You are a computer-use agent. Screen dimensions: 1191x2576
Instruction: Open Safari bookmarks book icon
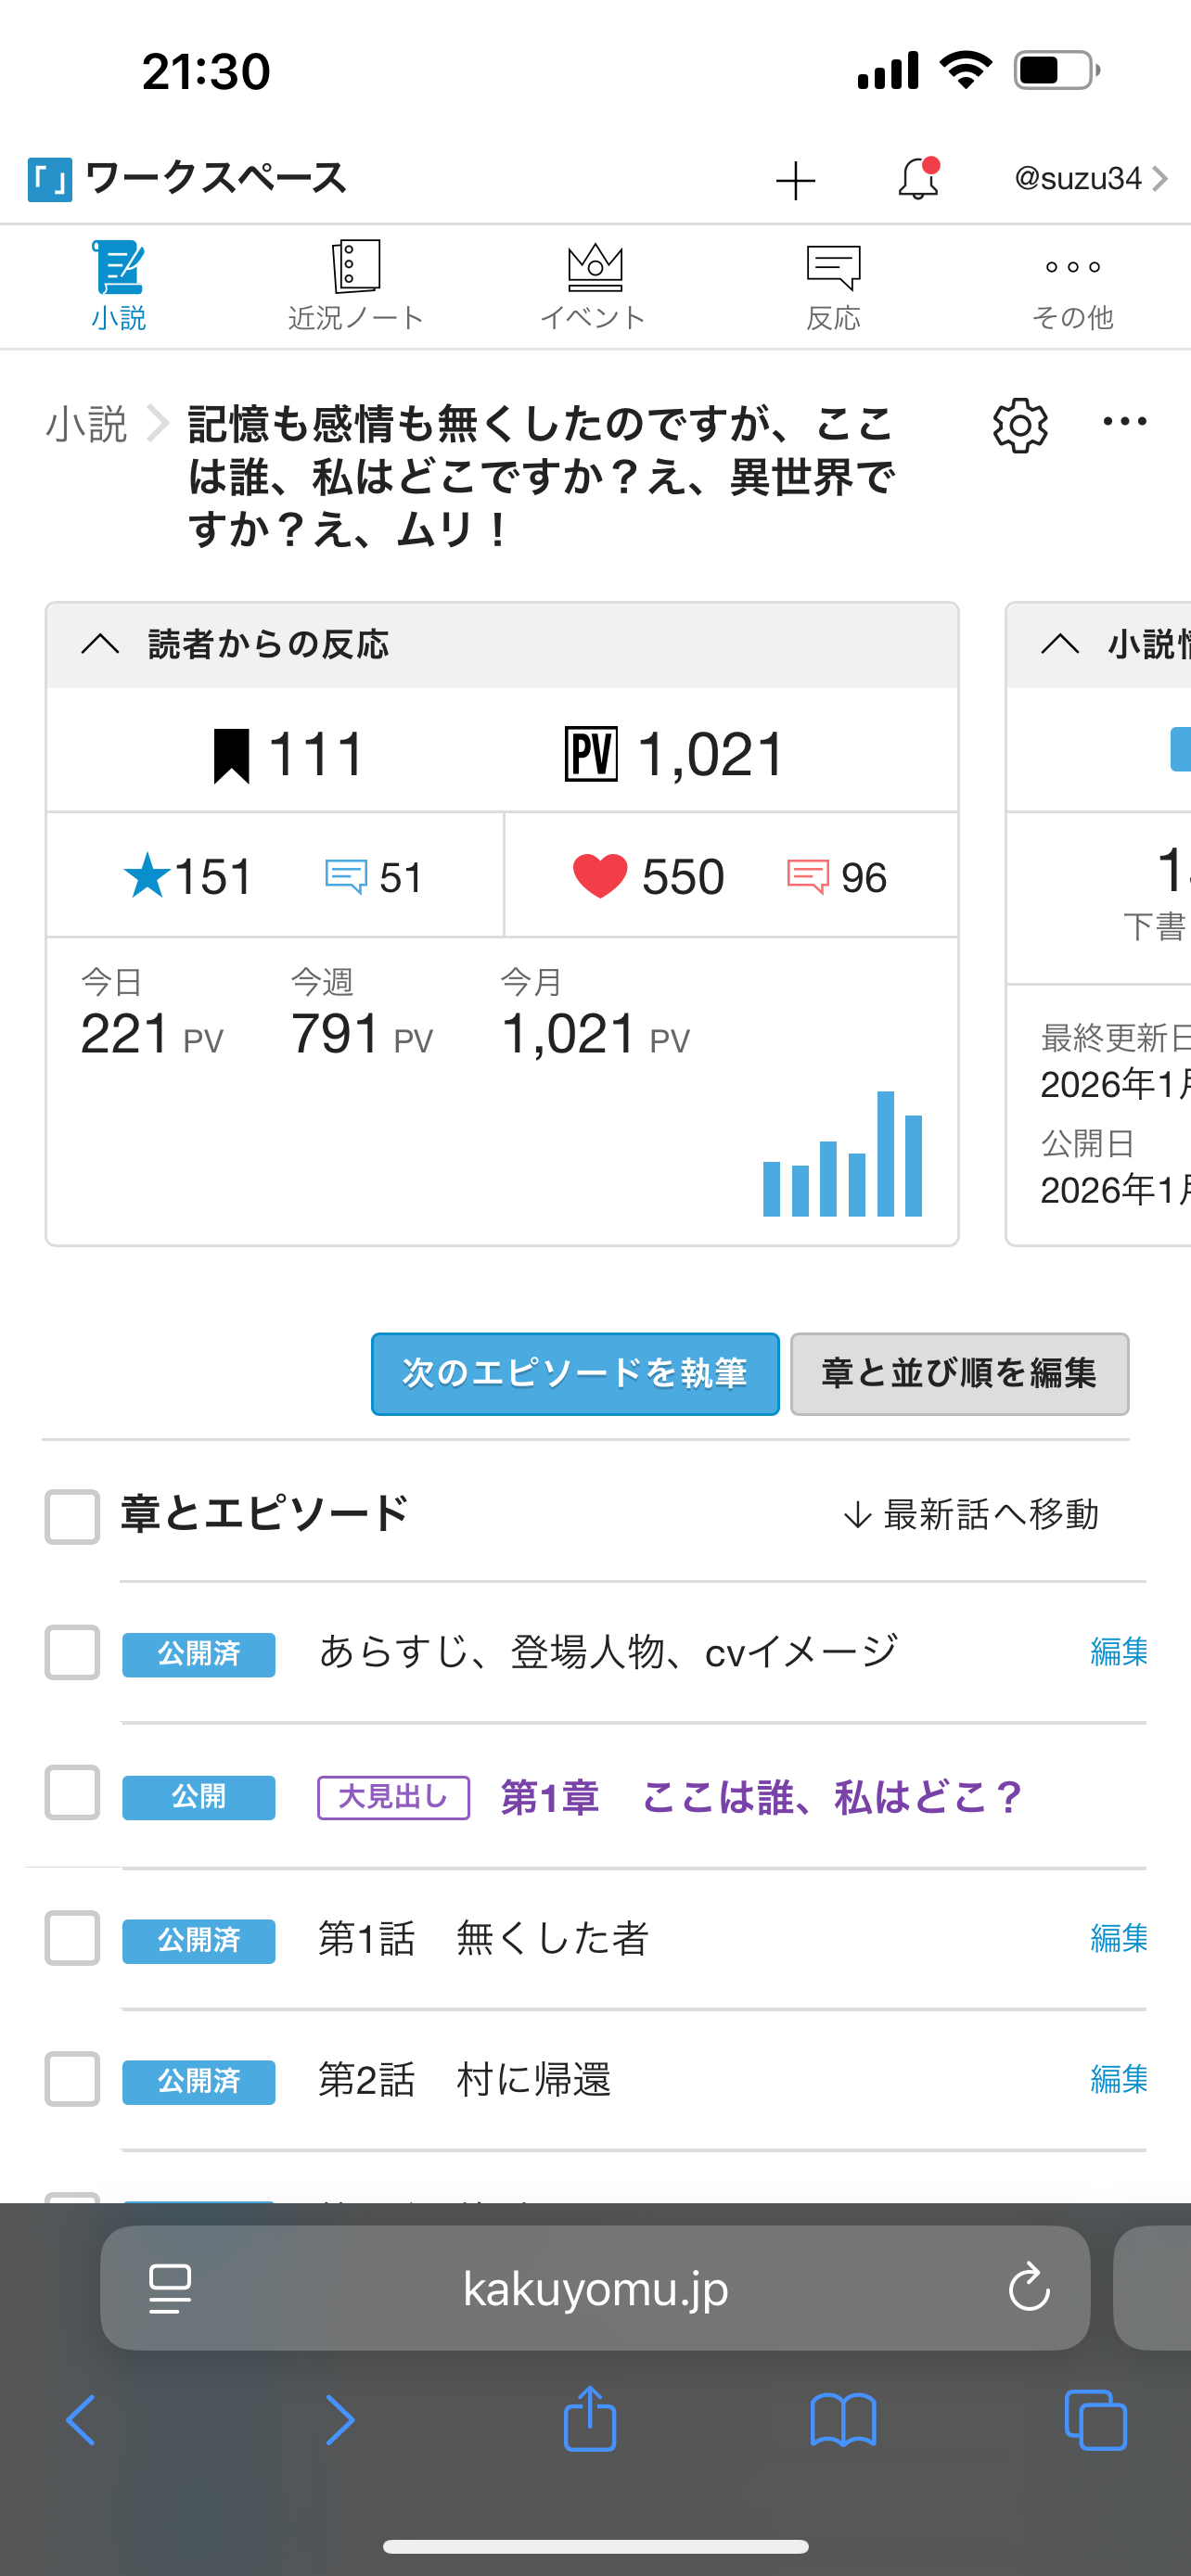pyautogui.click(x=843, y=2420)
